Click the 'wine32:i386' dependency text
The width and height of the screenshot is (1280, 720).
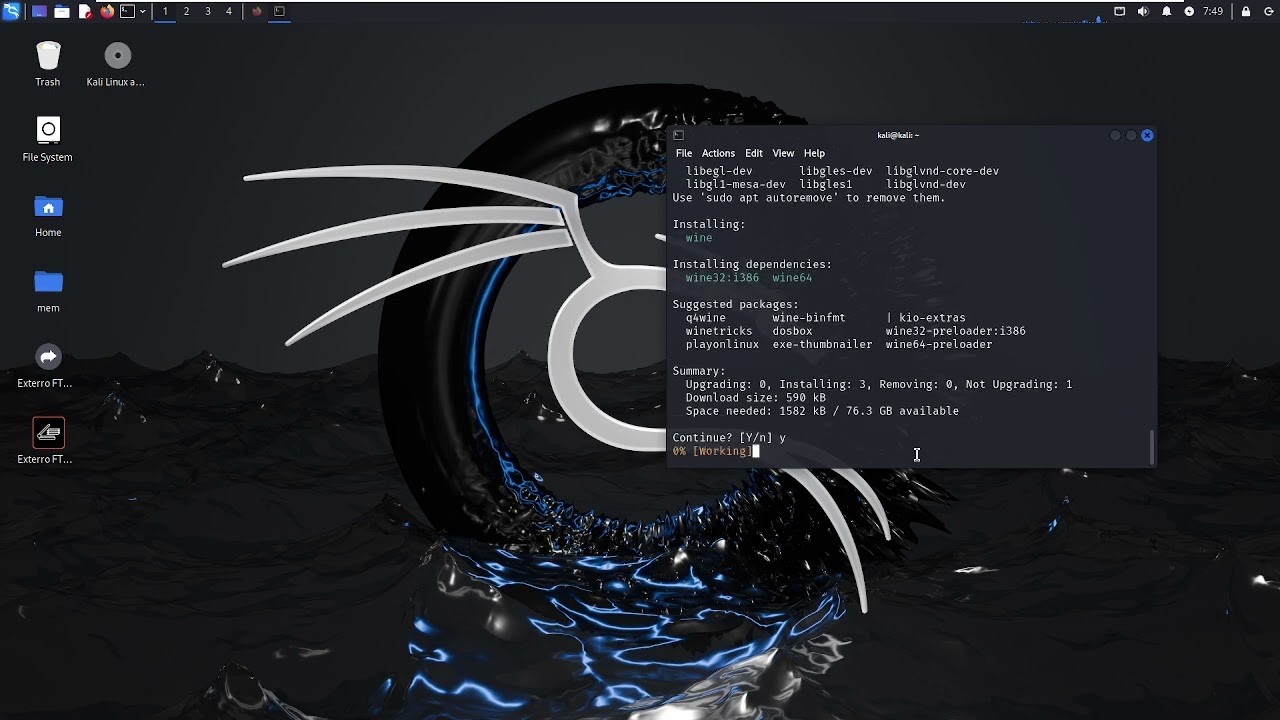pos(722,278)
